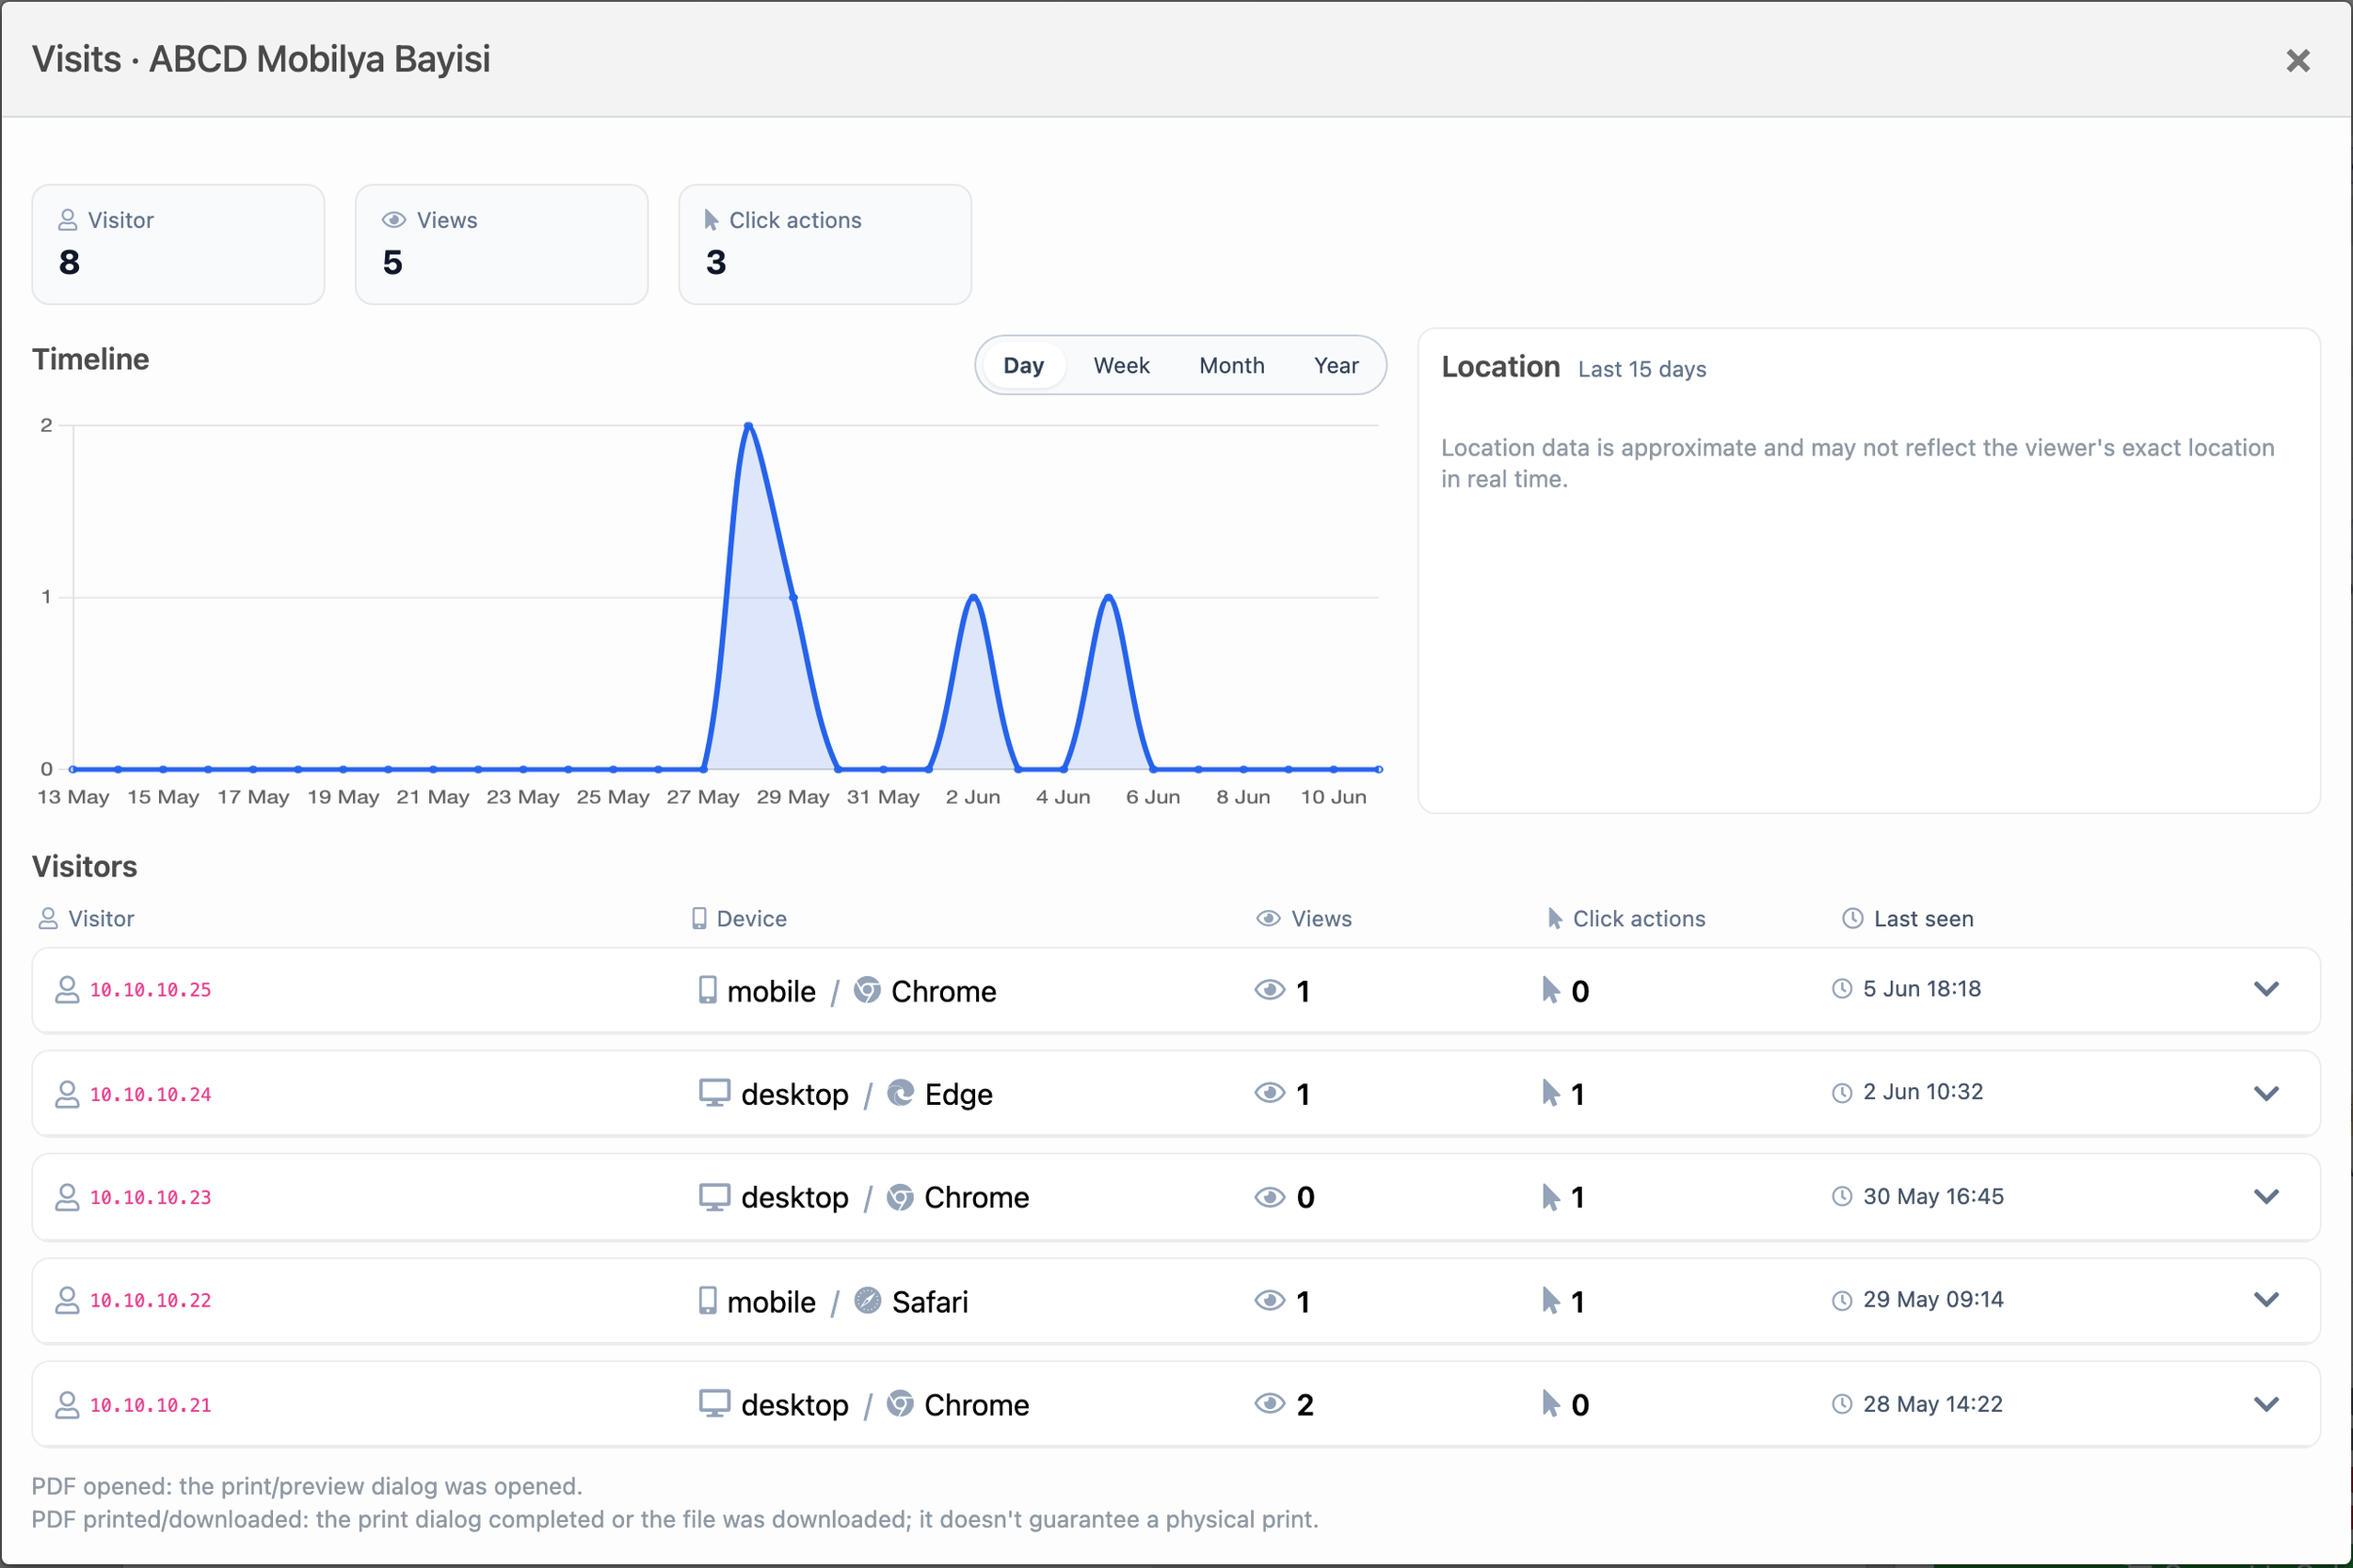
Task: Click desktop icon in 10.10.10.21 row
Action: point(714,1404)
